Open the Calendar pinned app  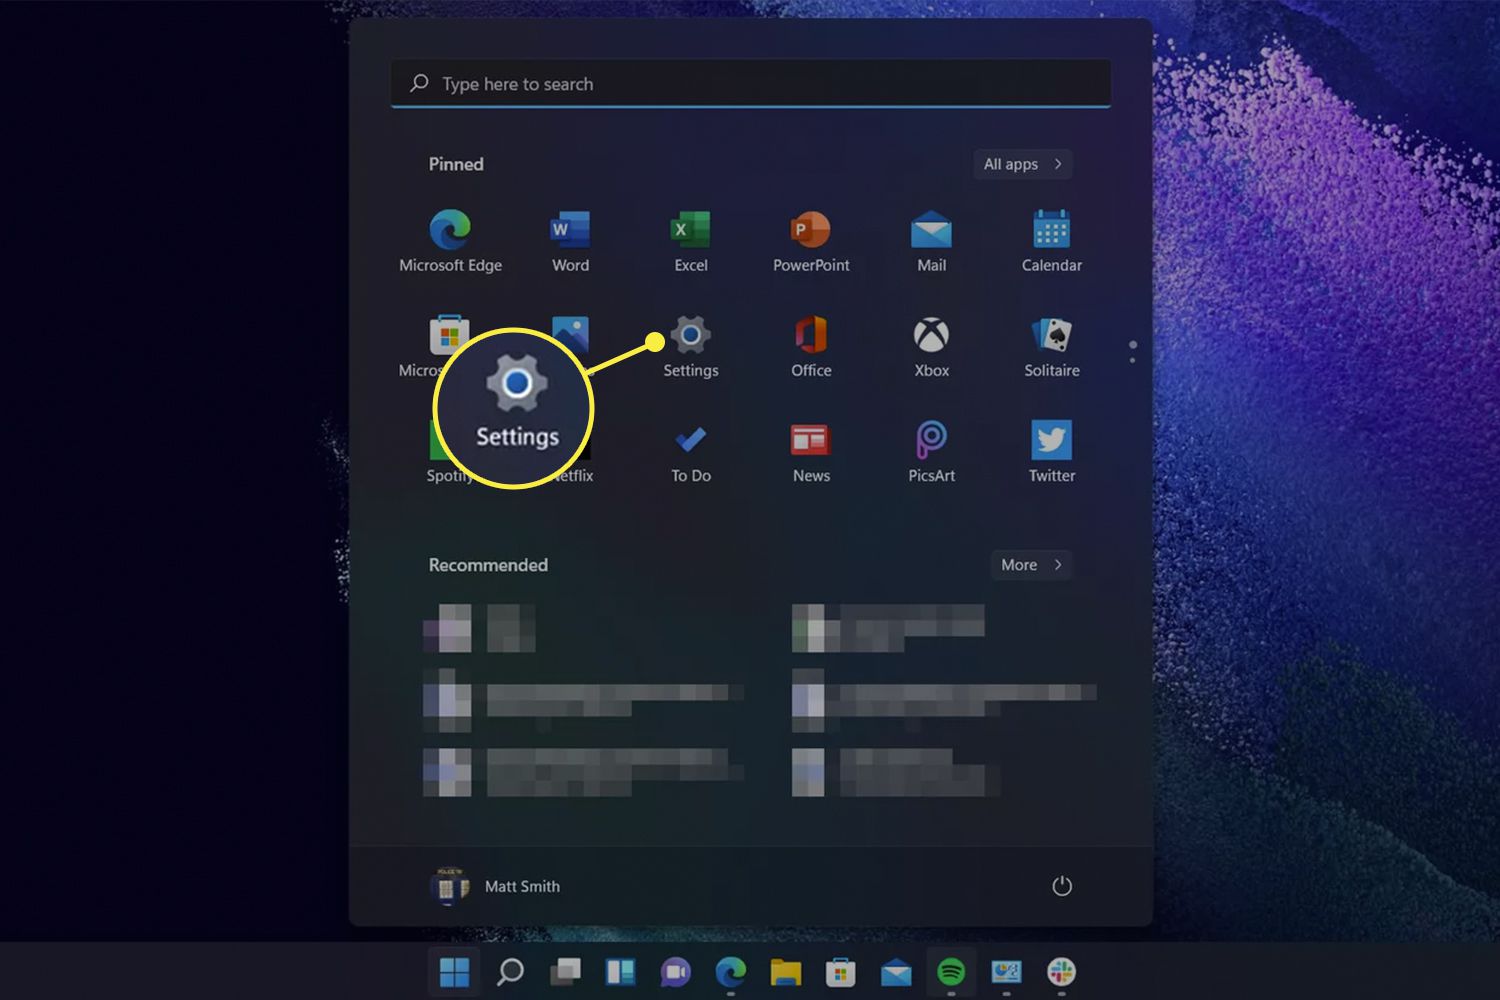1051,241
